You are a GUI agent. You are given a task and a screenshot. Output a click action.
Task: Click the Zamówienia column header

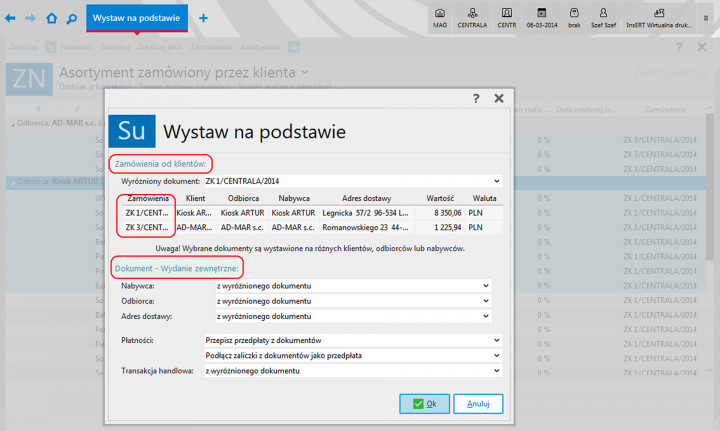tap(148, 198)
